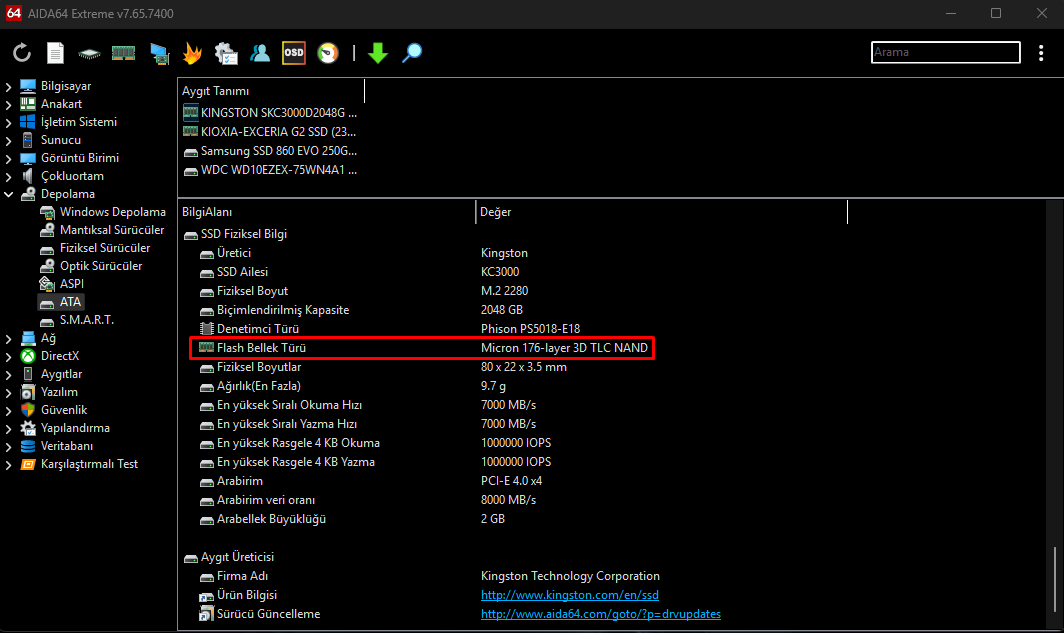The width and height of the screenshot is (1064, 633).
Task: Open the preferences gear clipboard icon
Action: [226, 53]
